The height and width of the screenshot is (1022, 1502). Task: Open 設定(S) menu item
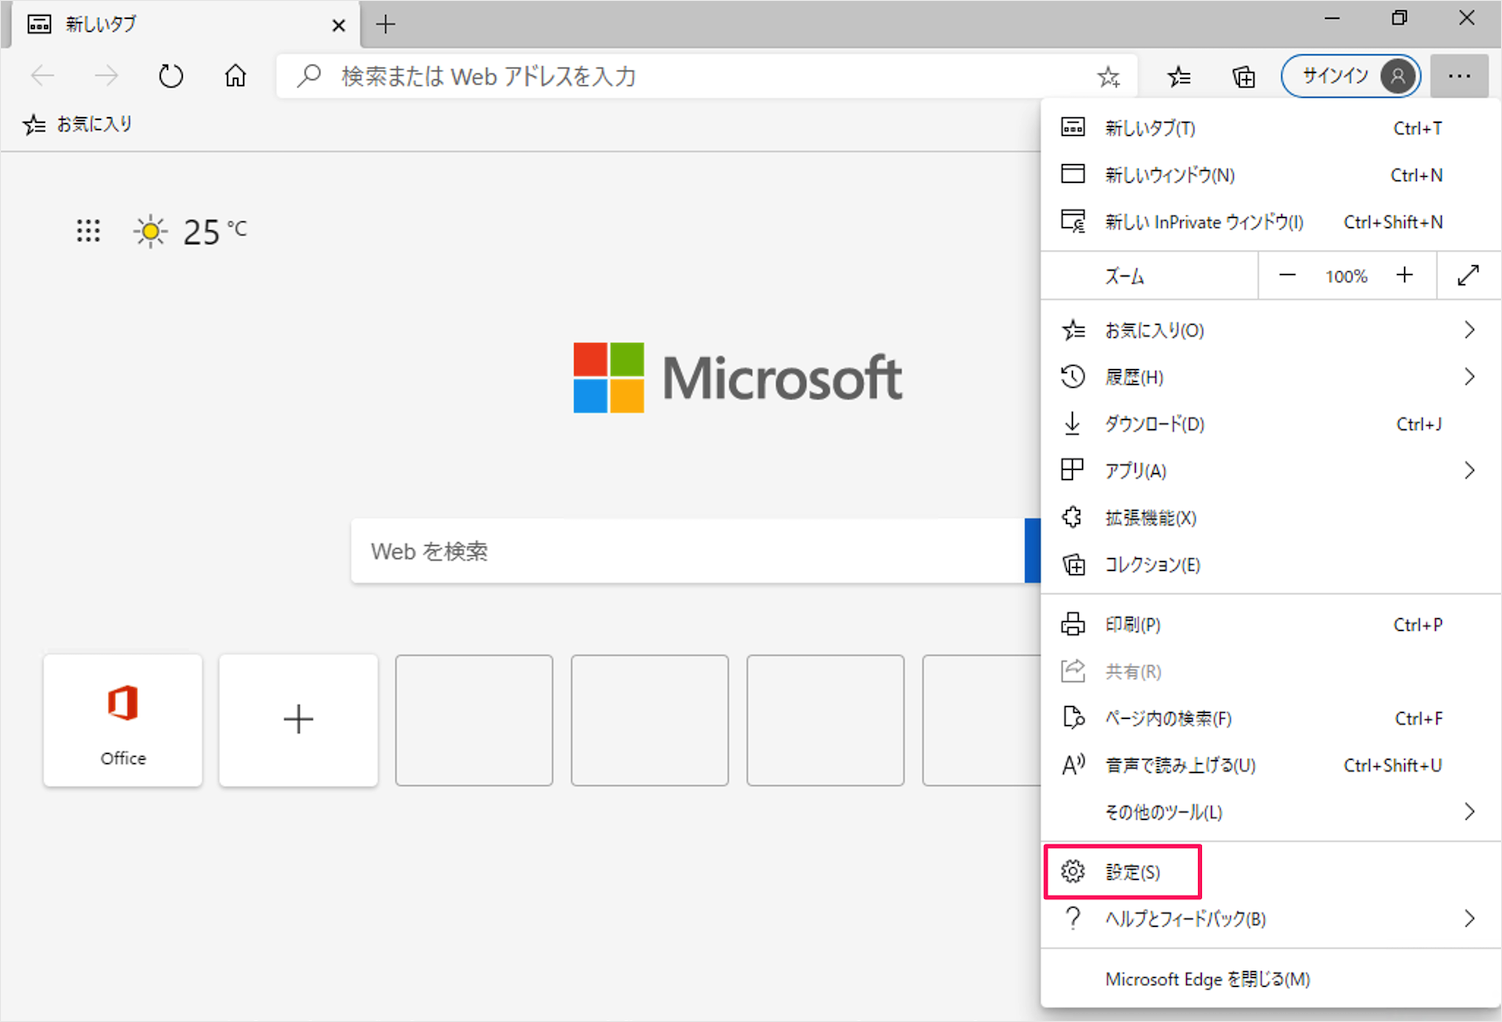point(1270,872)
